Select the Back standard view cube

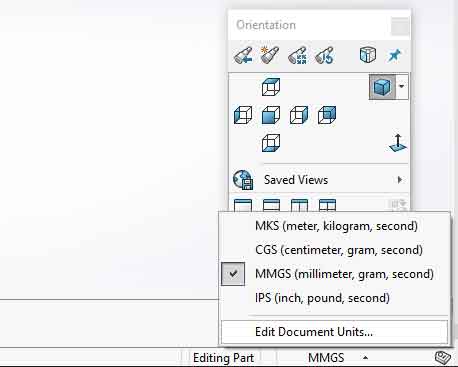tap(327, 115)
